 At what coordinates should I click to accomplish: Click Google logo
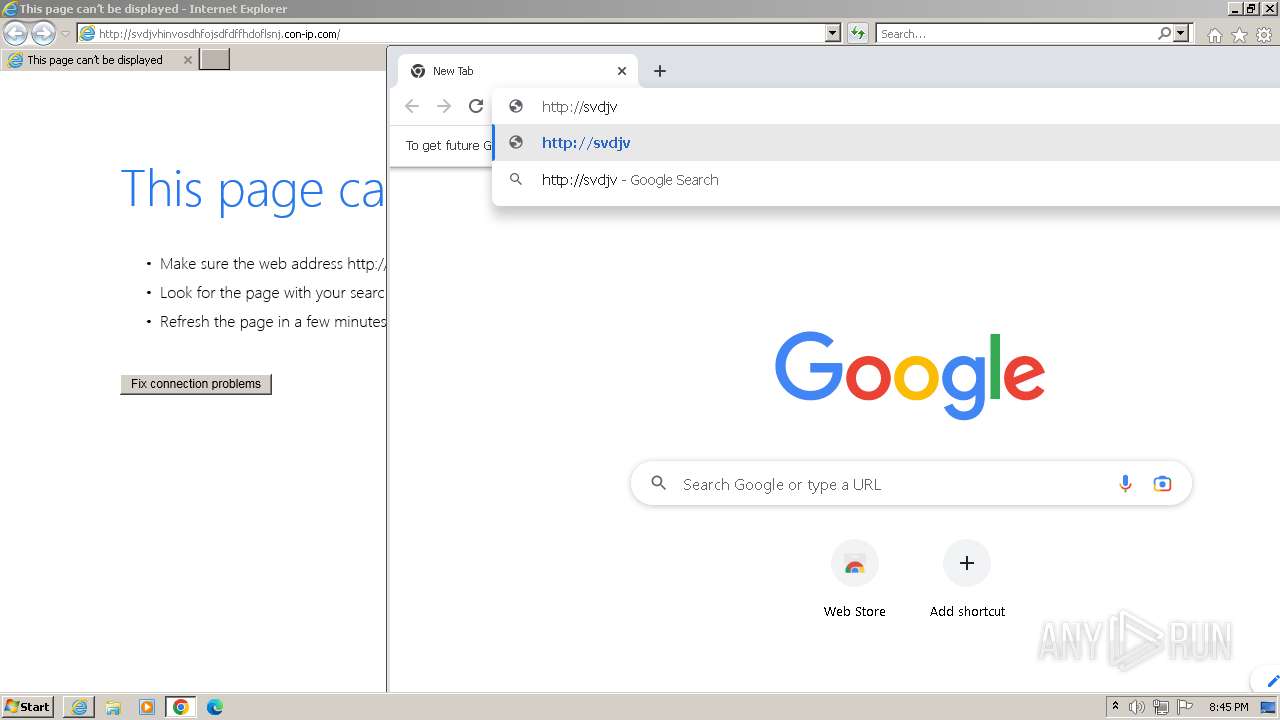910,375
